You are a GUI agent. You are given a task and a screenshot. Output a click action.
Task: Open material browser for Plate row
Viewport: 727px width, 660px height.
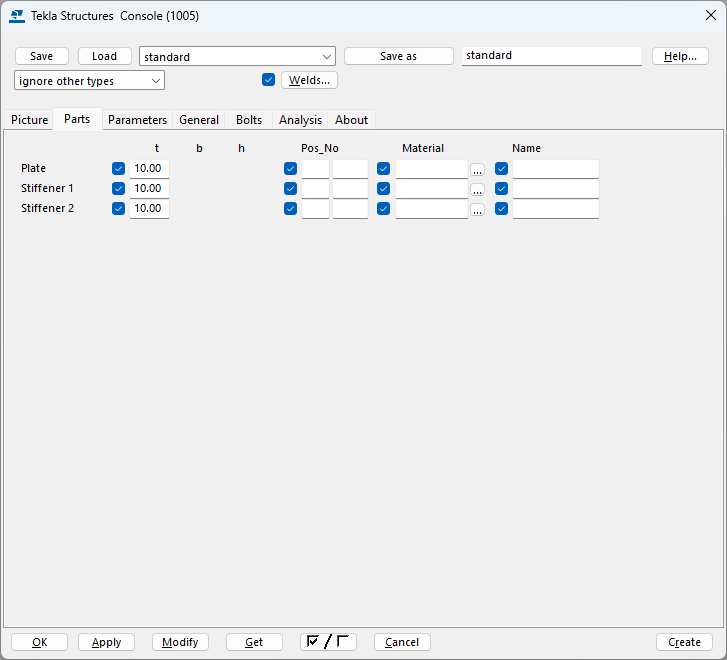pyautogui.click(x=478, y=169)
